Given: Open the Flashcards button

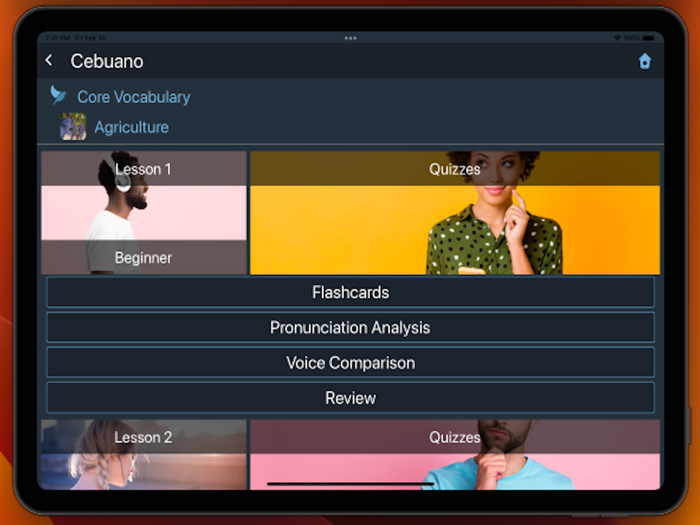Looking at the screenshot, I should coord(350,292).
